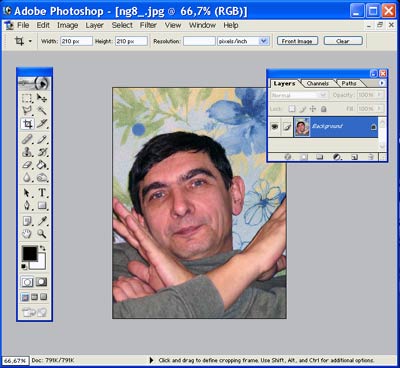The height and width of the screenshot is (368, 400).
Task: Switch to the Paths tab
Action: coord(349,83)
